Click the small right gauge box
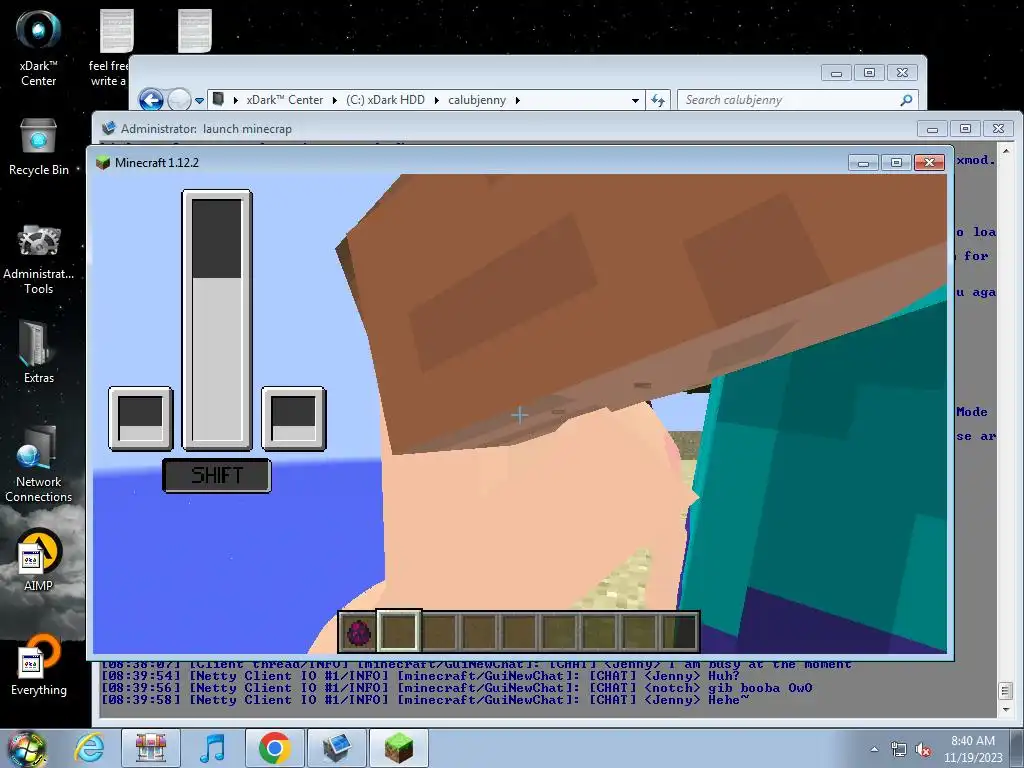The height and width of the screenshot is (768, 1024). tap(293, 419)
